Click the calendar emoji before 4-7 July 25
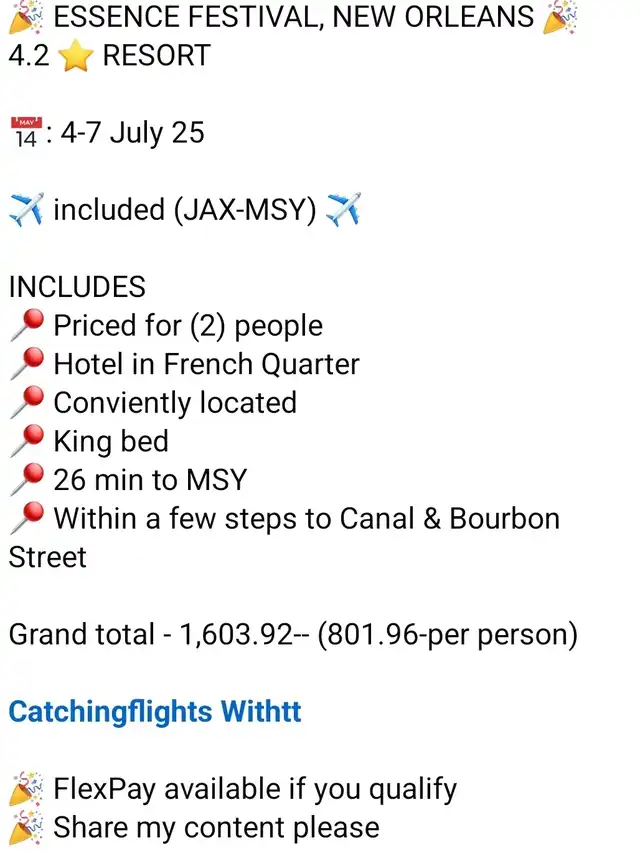This screenshot has width=640, height=853. tap(26, 133)
